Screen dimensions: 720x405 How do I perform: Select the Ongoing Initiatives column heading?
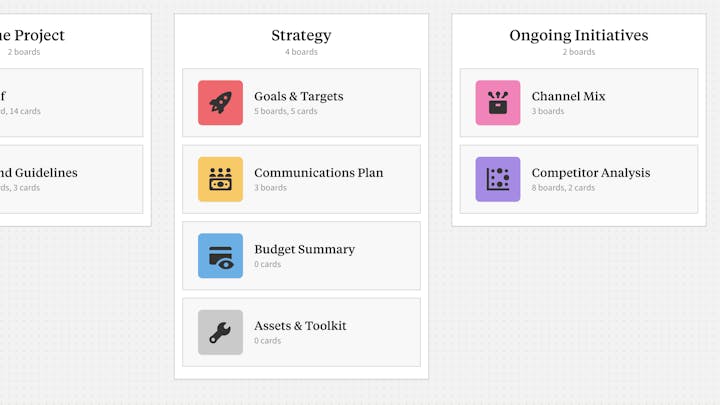pos(579,35)
